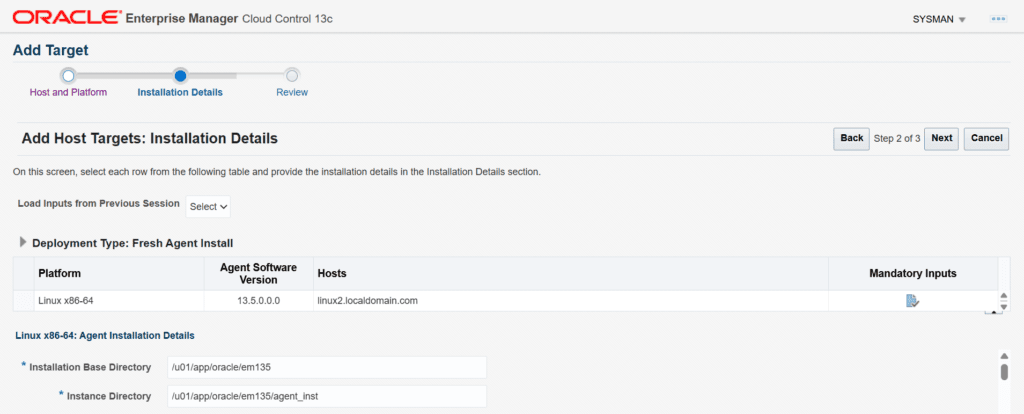This screenshot has height=414, width=1024.
Task: Jump to the Review step
Action: (292, 92)
